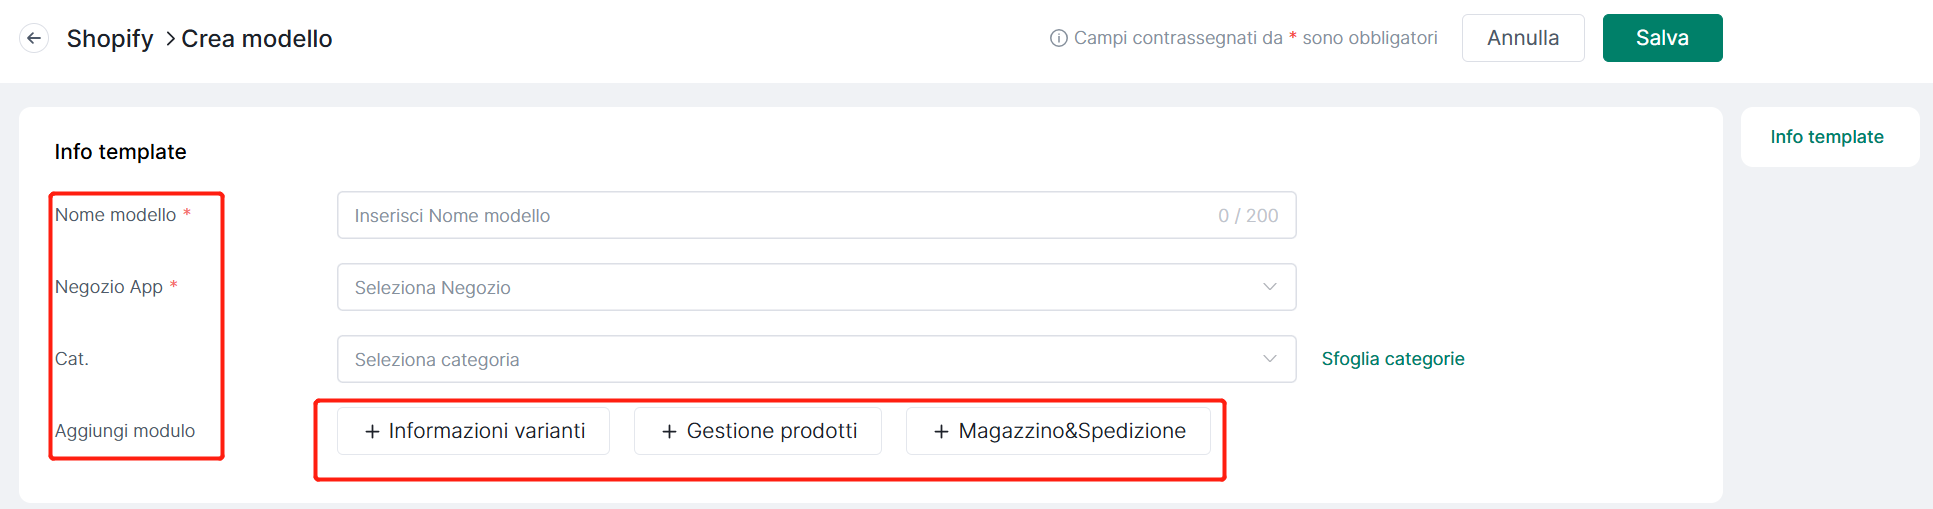Click the plus icon on Informazioni varianti
Viewport: 1933px width, 509px height.
[372, 431]
